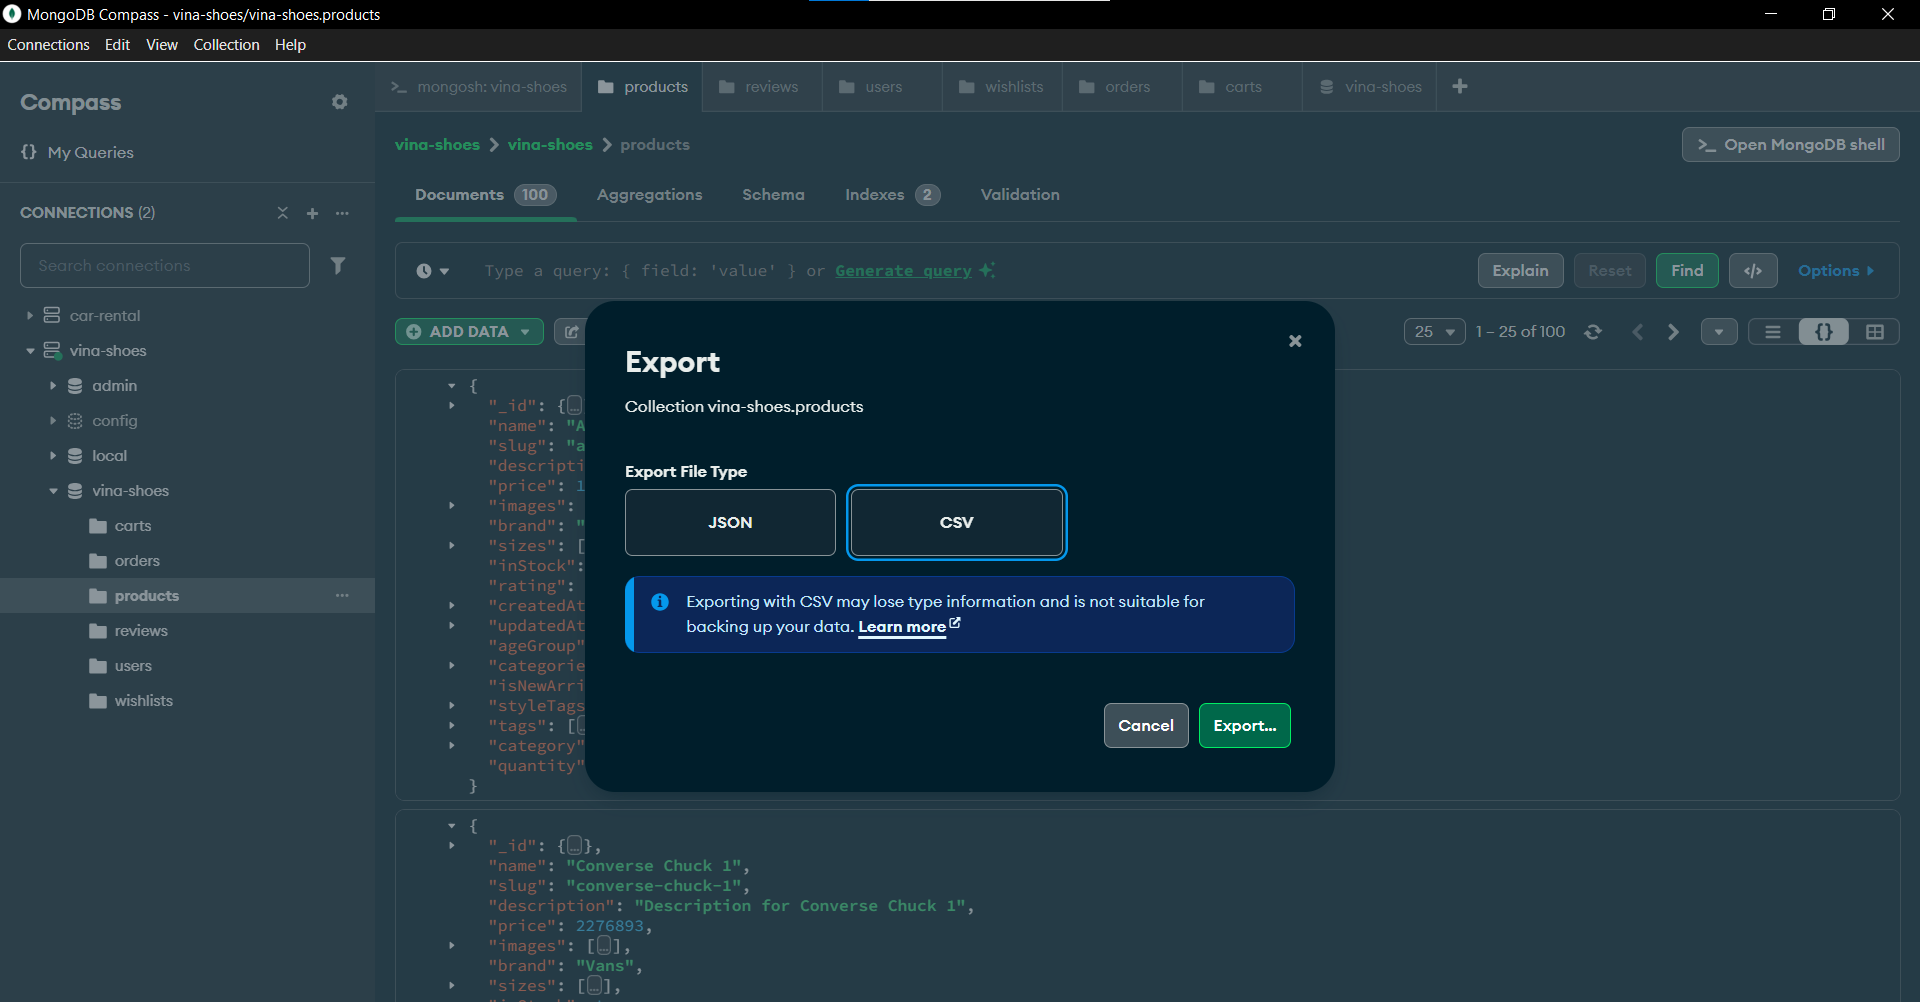This screenshot has height=1002, width=1920.
Task: Click the Compass settings gear icon
Action: [x=340, y=102]
